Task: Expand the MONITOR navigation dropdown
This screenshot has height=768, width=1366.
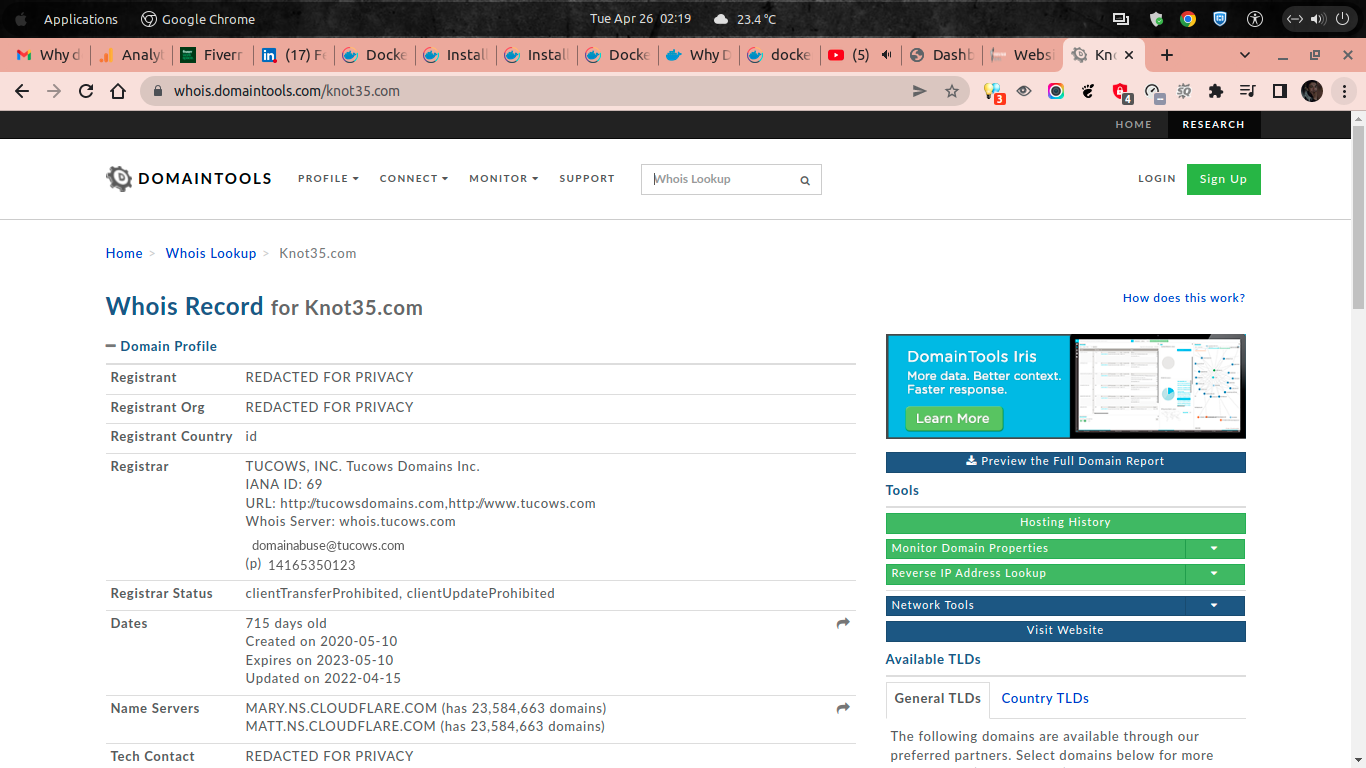Action: coord(504,179)
